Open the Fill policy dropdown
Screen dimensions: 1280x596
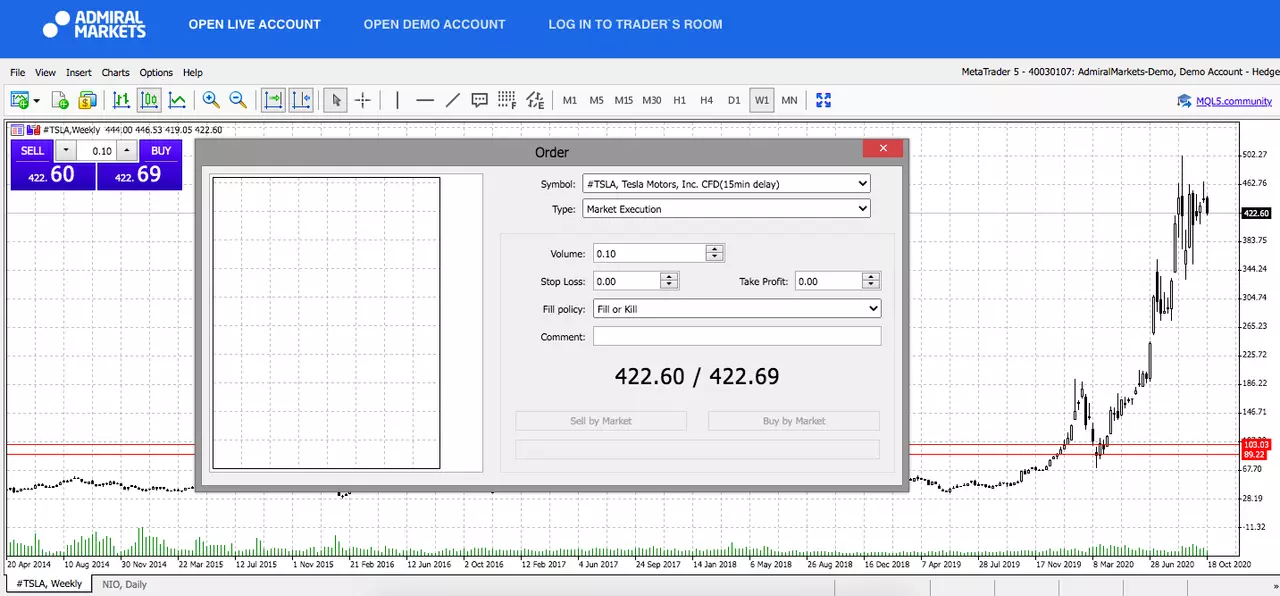click(737, 309)
